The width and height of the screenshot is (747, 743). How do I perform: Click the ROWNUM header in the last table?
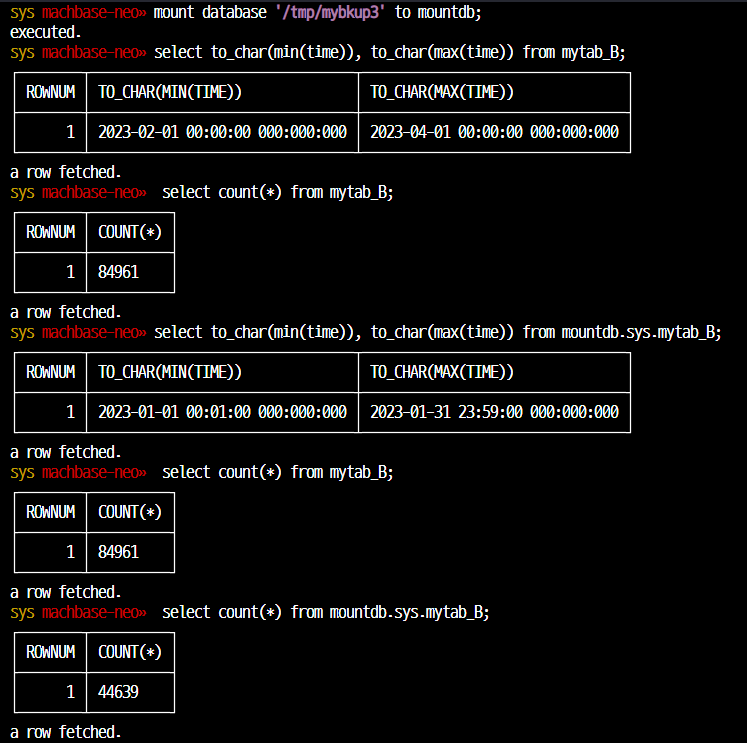[x=50, y=652]
